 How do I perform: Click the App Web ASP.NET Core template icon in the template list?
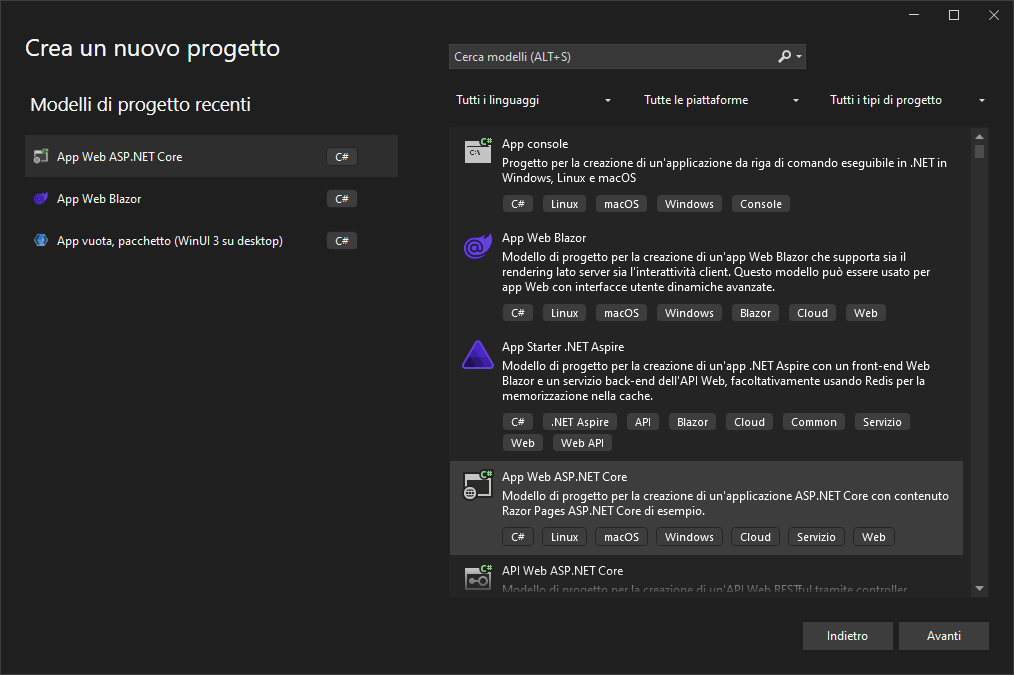tap(478, 486)
